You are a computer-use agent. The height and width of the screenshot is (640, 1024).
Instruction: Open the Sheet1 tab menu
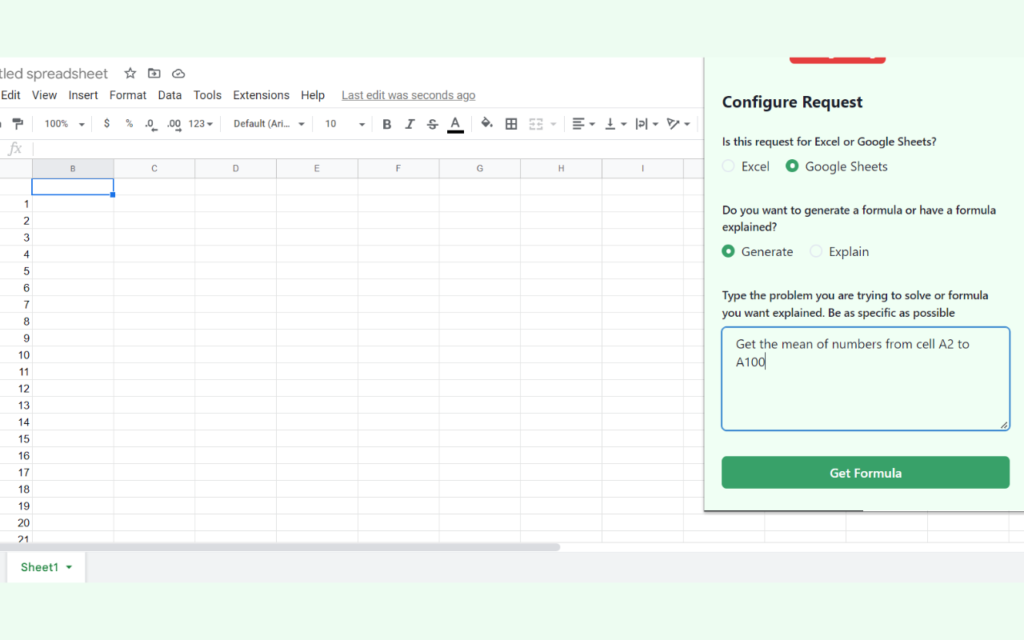pos(68,567)
